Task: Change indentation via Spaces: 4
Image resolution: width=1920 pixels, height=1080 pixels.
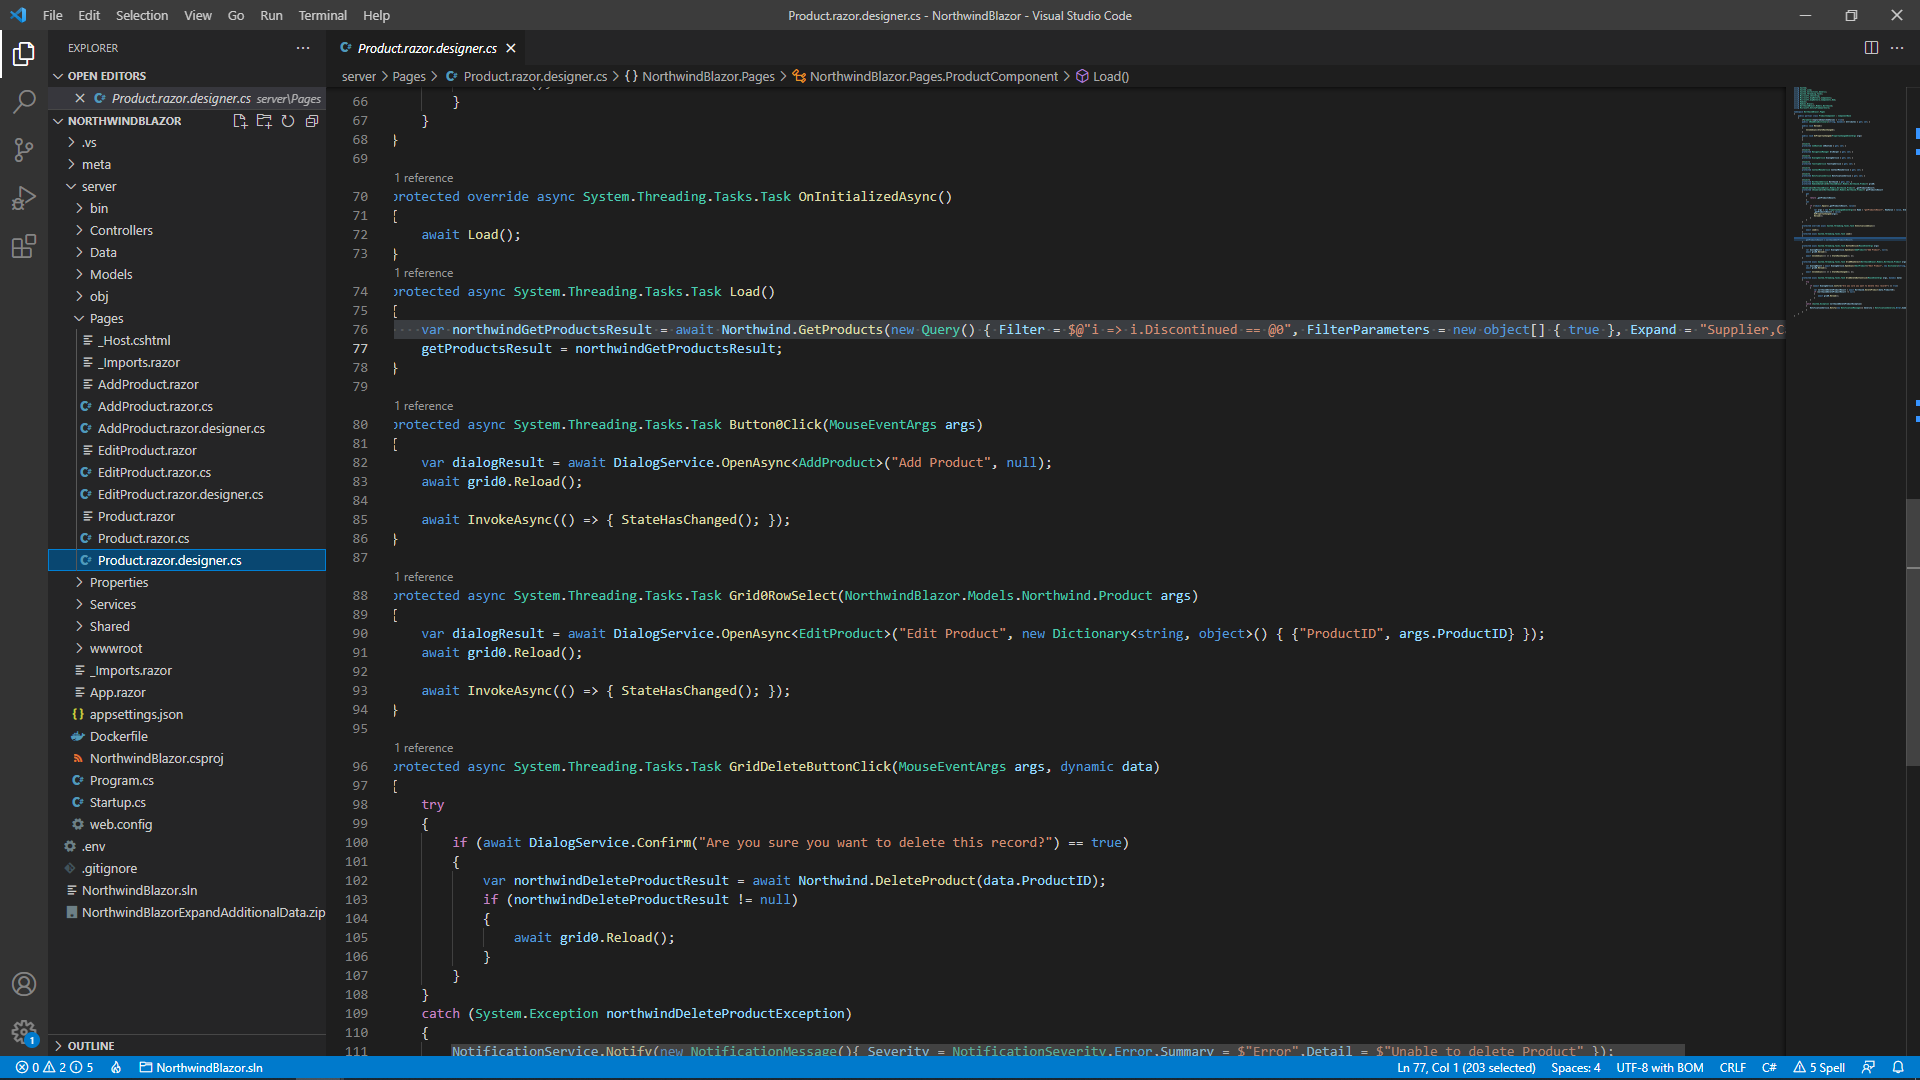Action: [x=1576, y=1068]
